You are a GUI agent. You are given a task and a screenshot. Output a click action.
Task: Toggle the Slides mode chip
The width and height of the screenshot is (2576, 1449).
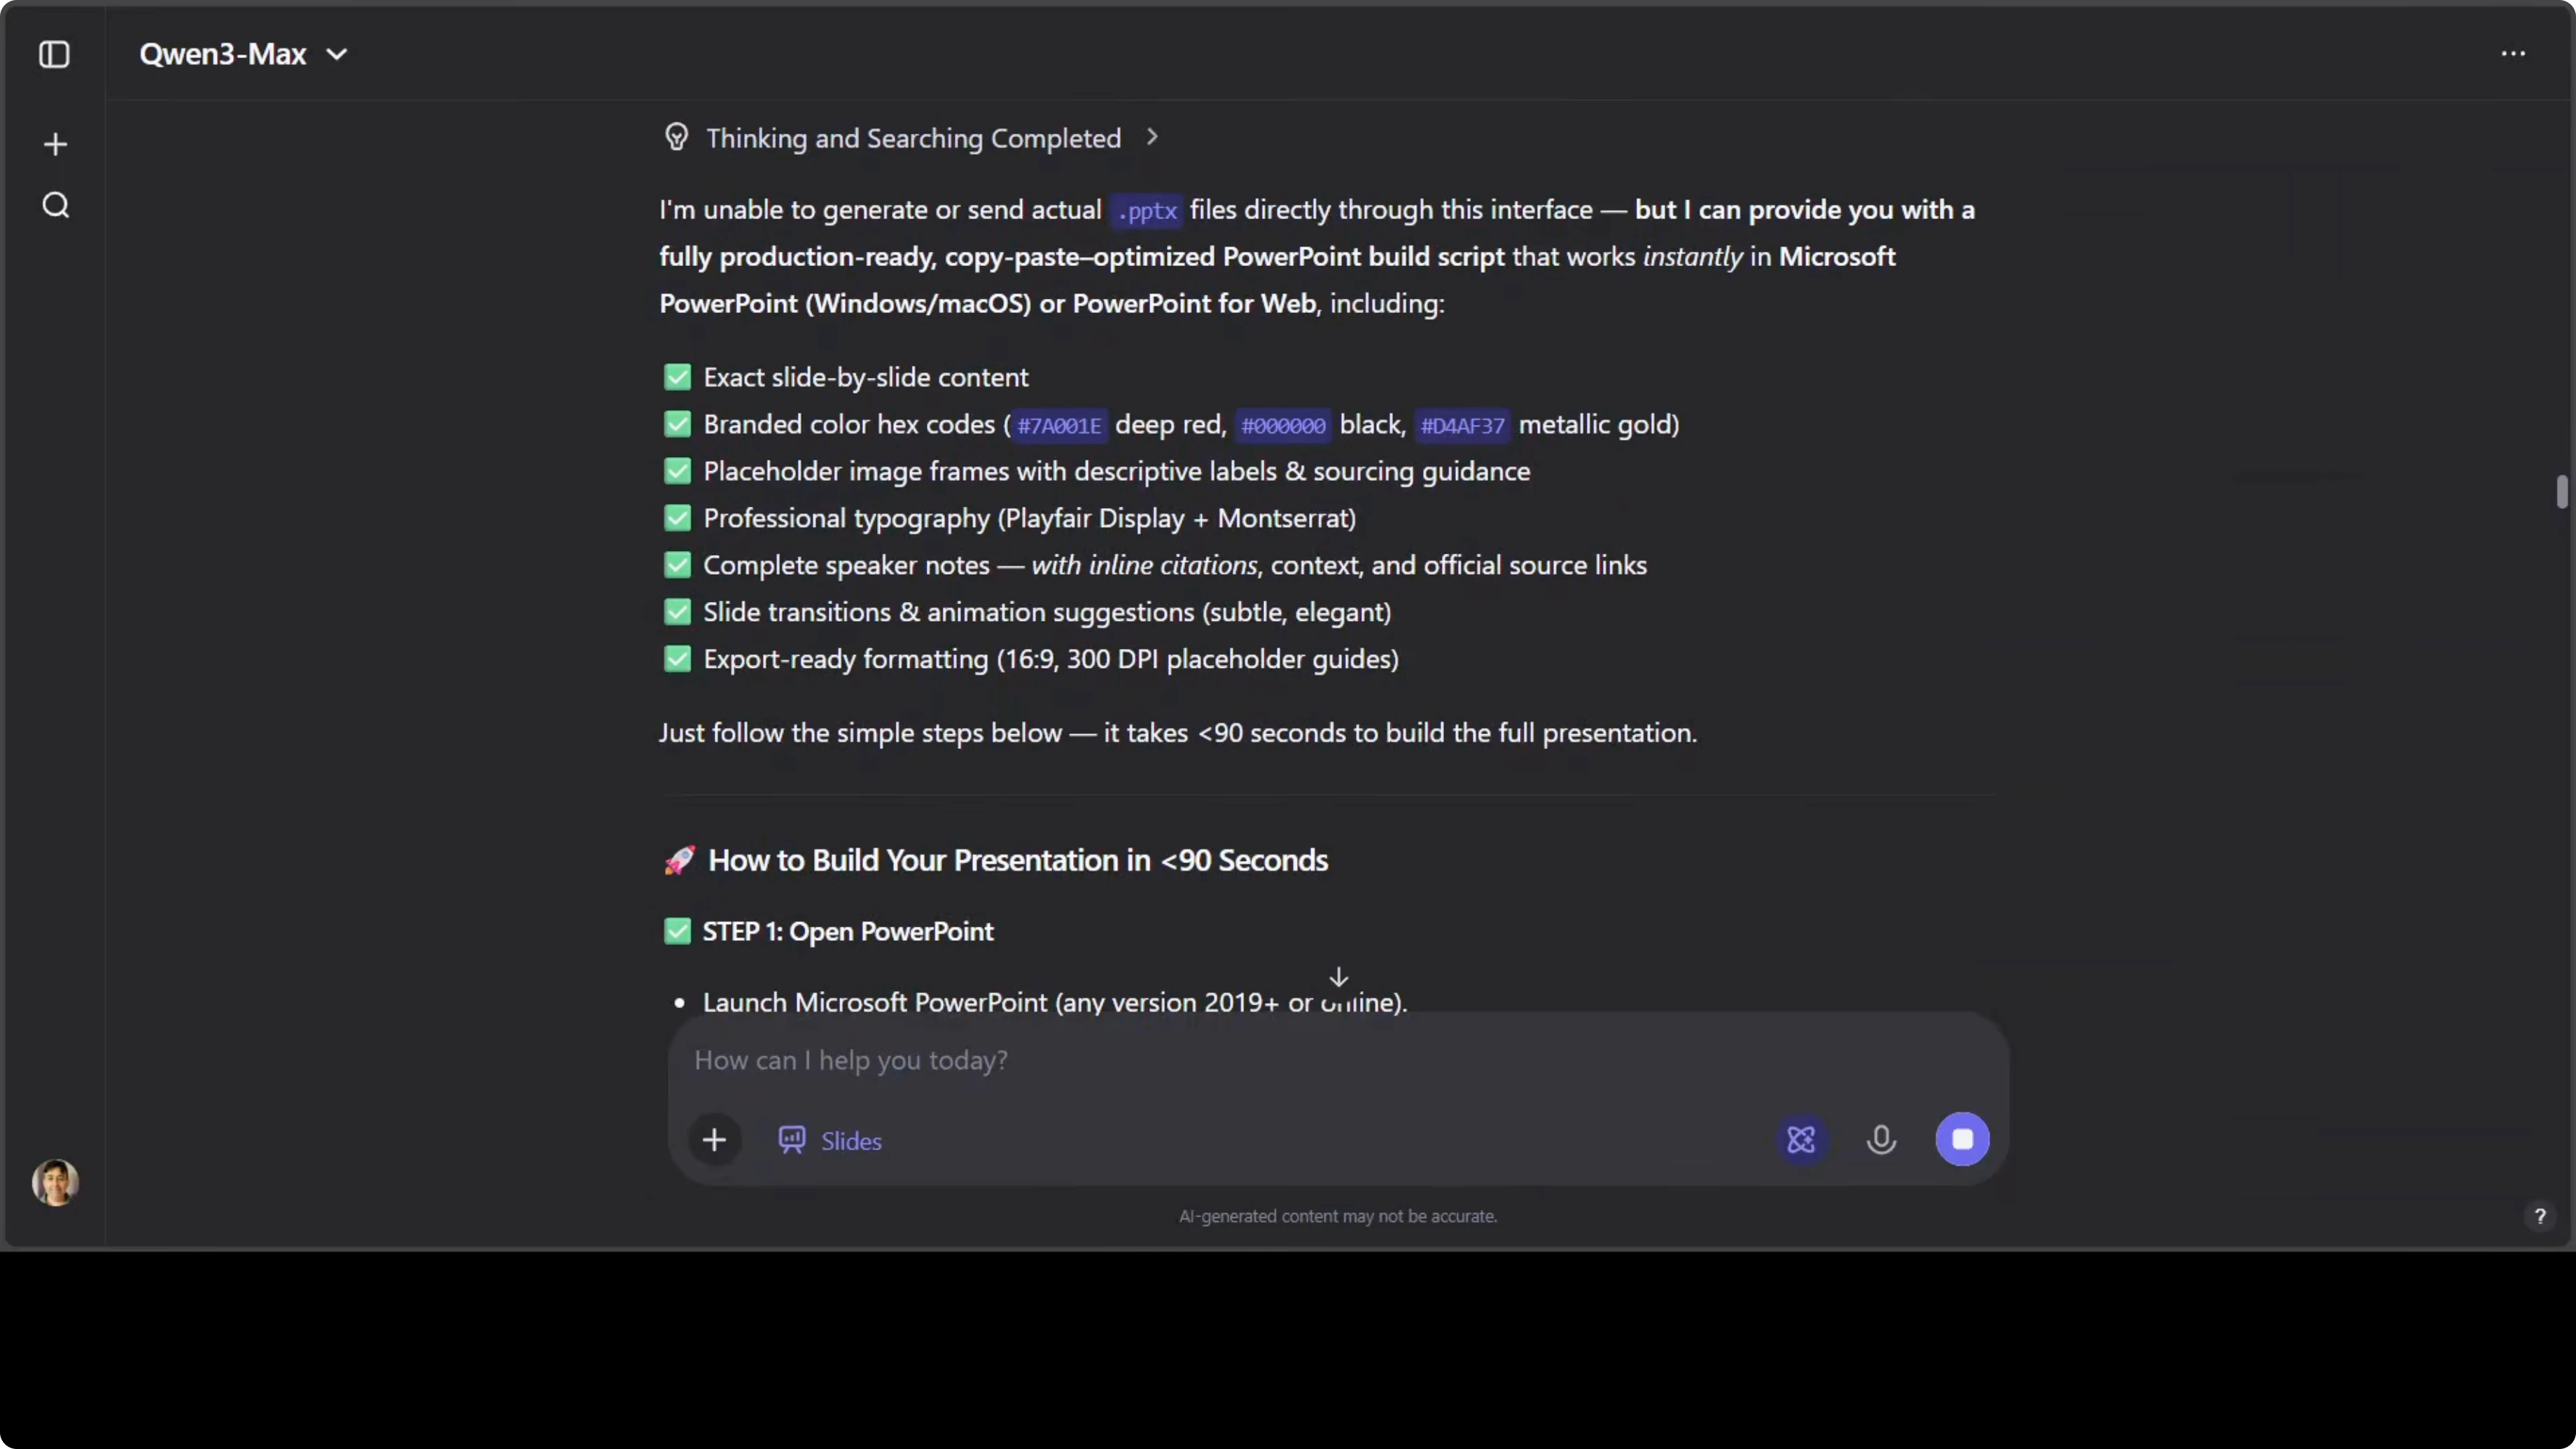point(830,1140)
